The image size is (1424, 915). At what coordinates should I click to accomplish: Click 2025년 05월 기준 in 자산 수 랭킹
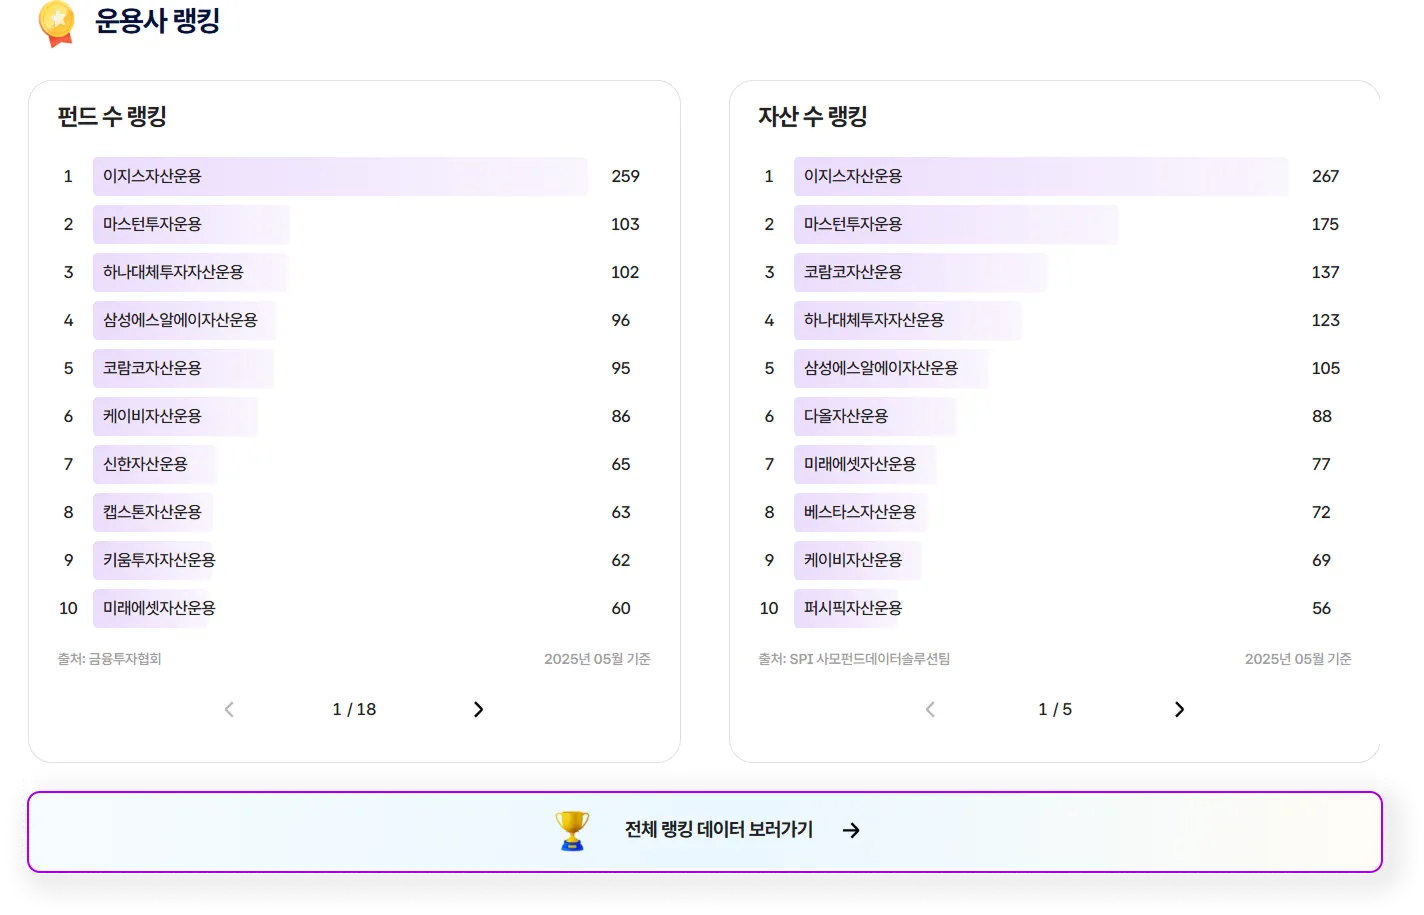click(x=1298, y=659)
